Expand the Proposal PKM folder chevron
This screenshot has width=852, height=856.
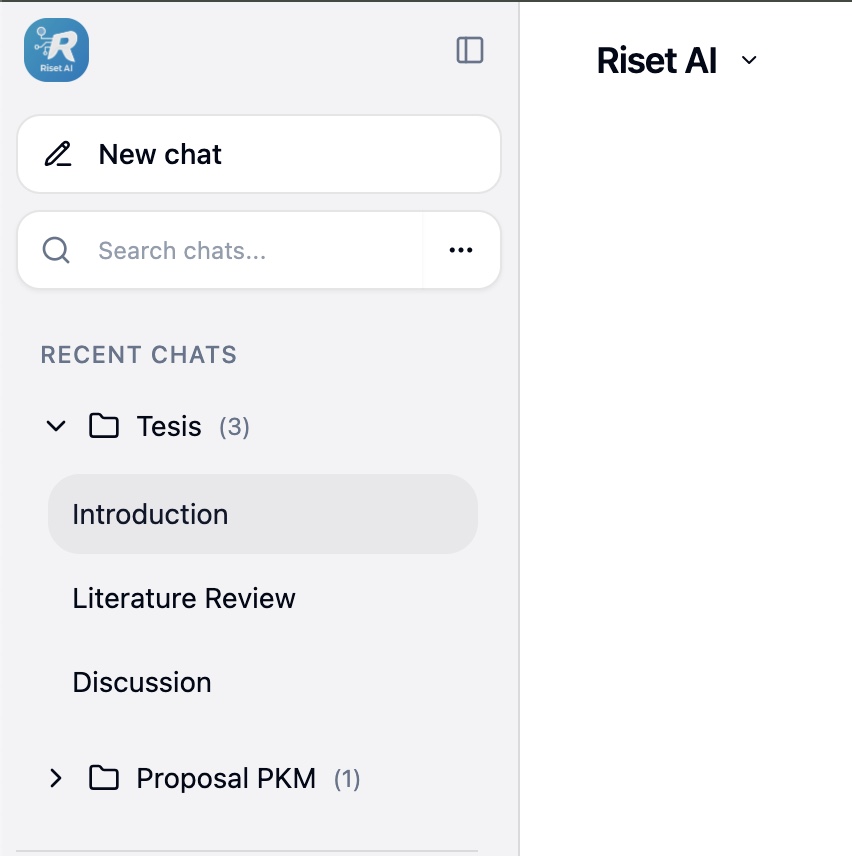click(56, 778)
